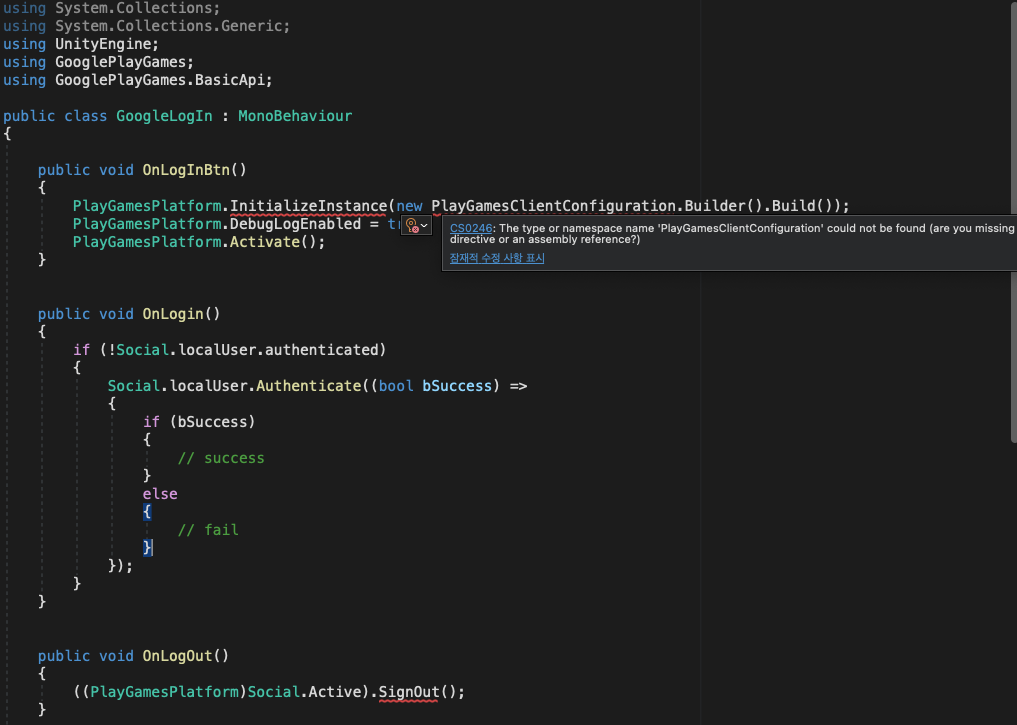Viewport: 1017px width, 725px height.
Task: Click the 'else' keyword
Action: tap(160, 494)
